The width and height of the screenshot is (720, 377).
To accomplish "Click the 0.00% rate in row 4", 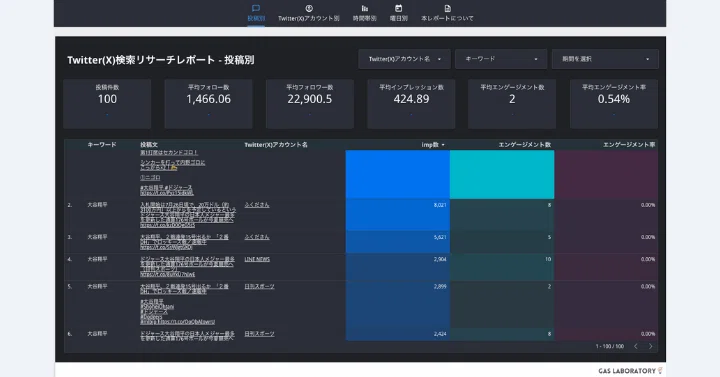I will [648, 259].
